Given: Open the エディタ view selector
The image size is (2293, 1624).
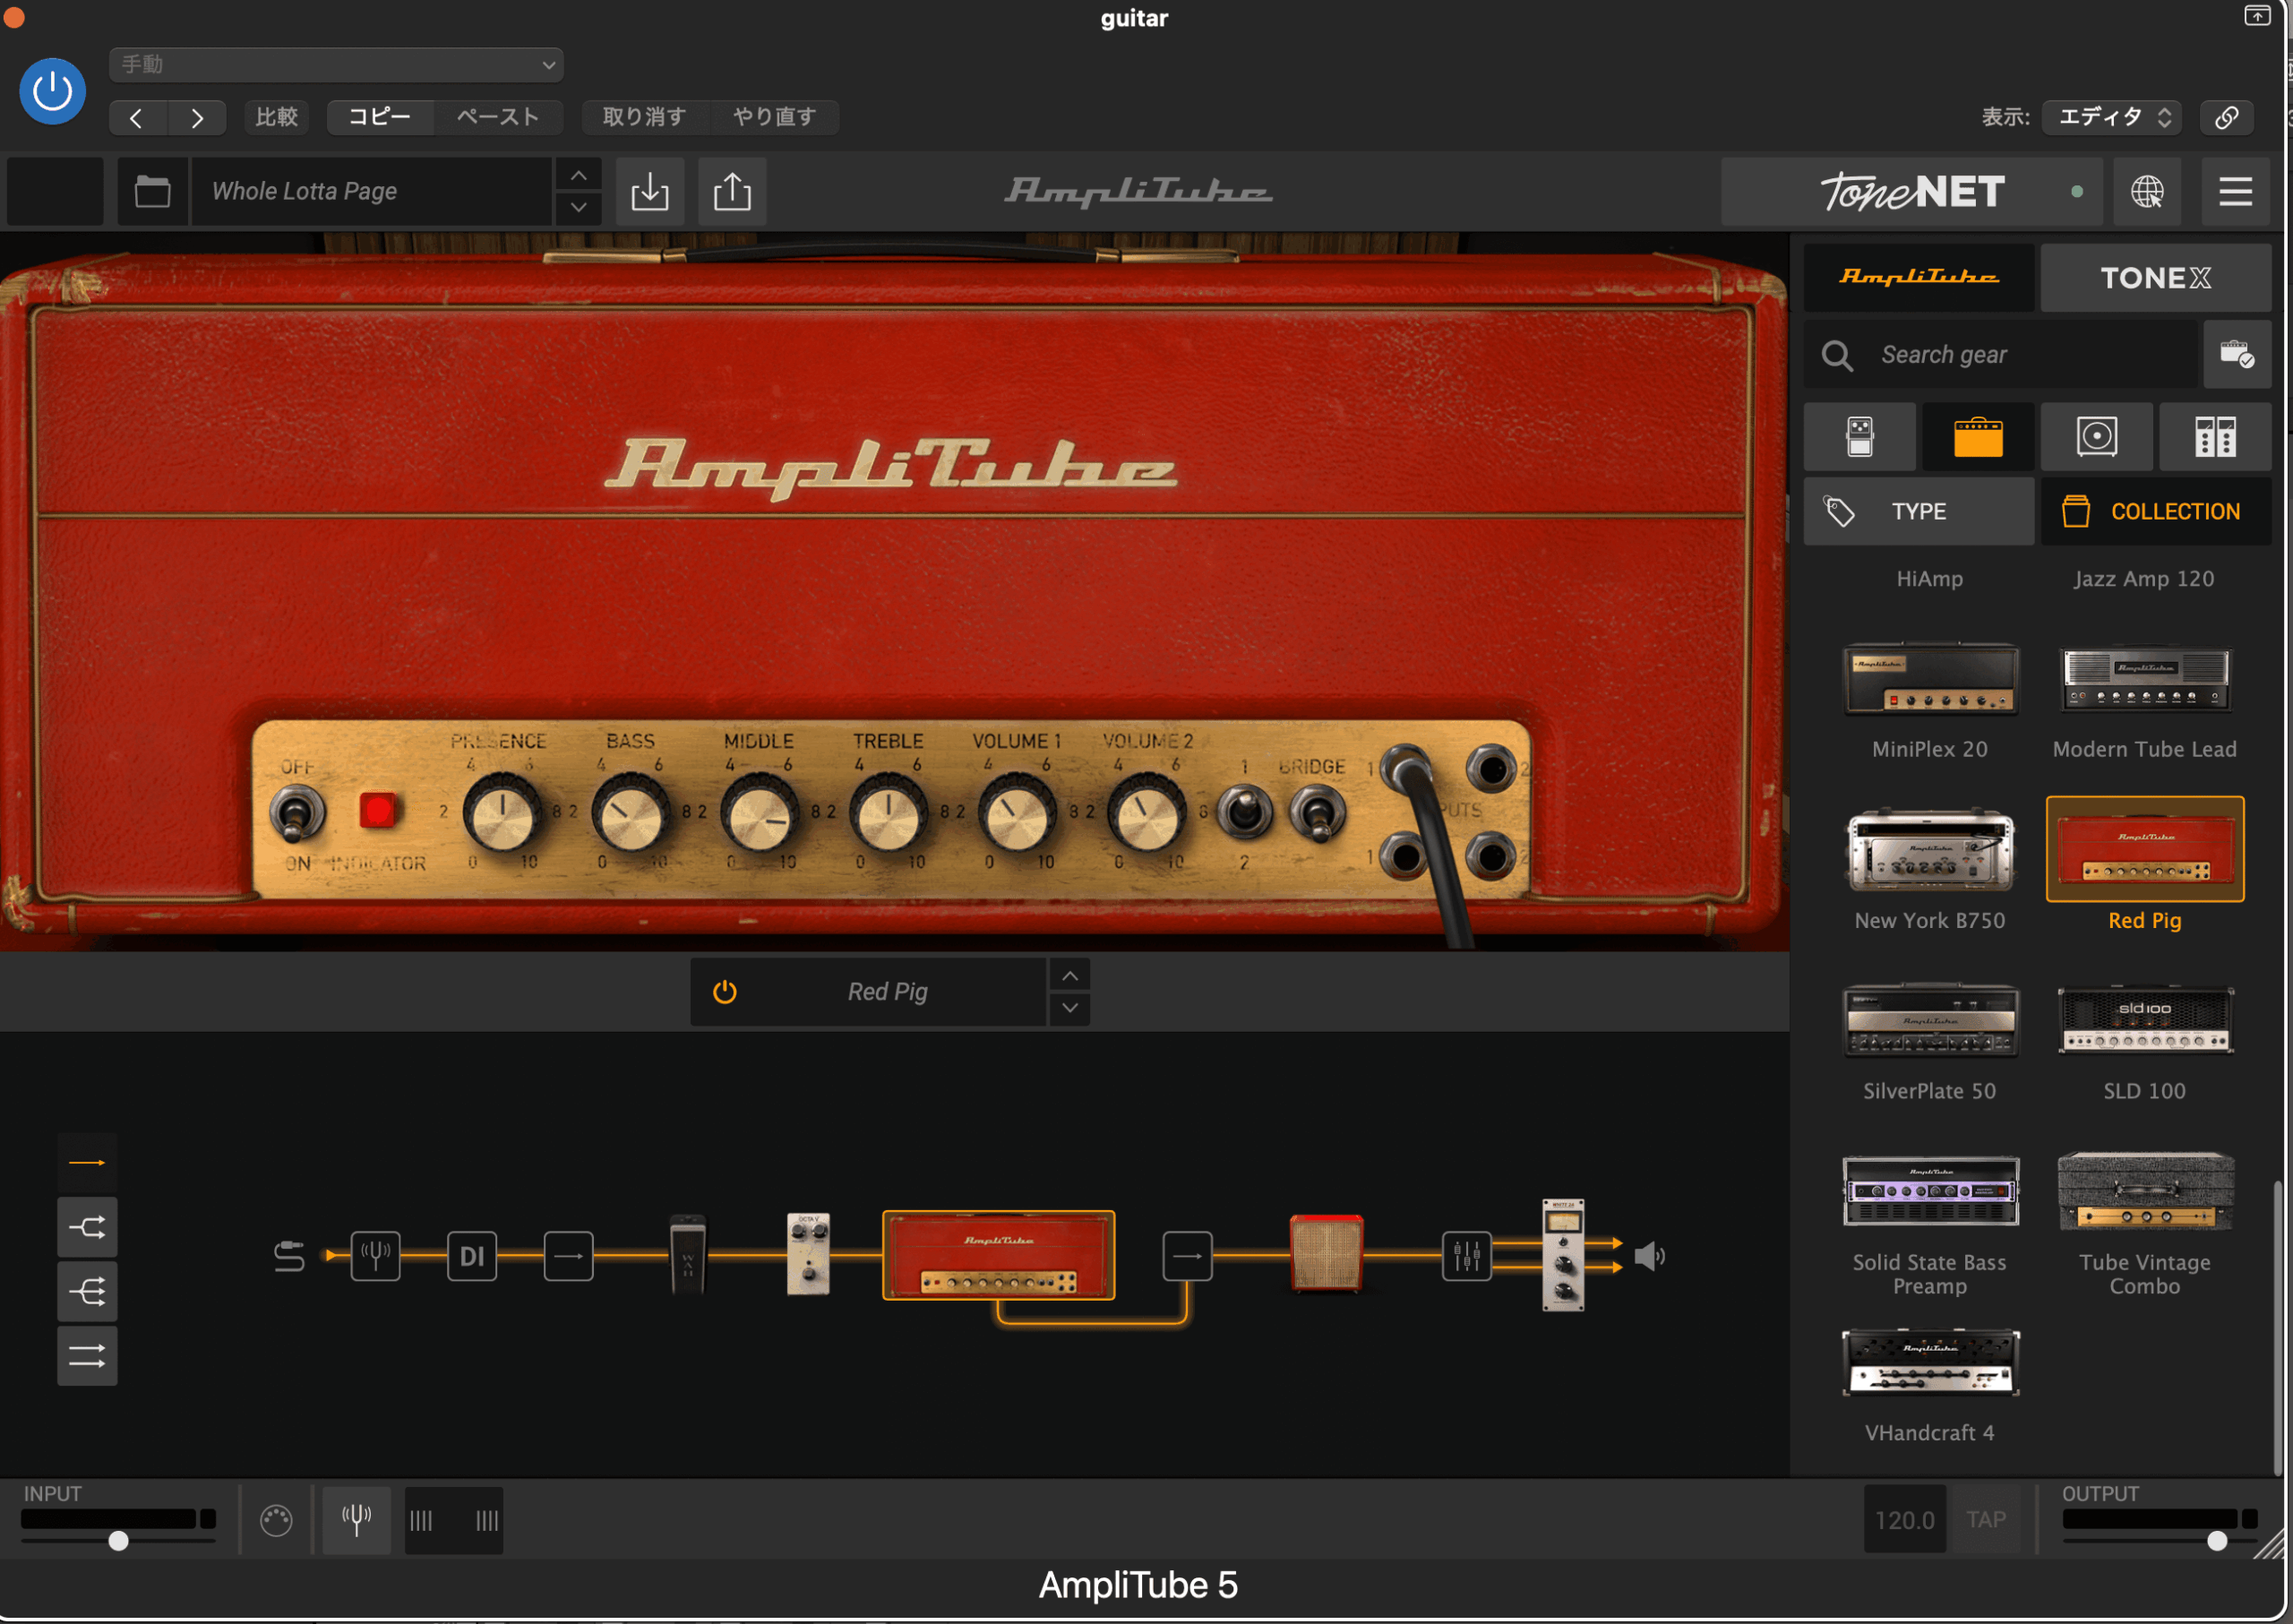Looking at the screenshot, I should pyautogui.click(x=2110, y=117).
